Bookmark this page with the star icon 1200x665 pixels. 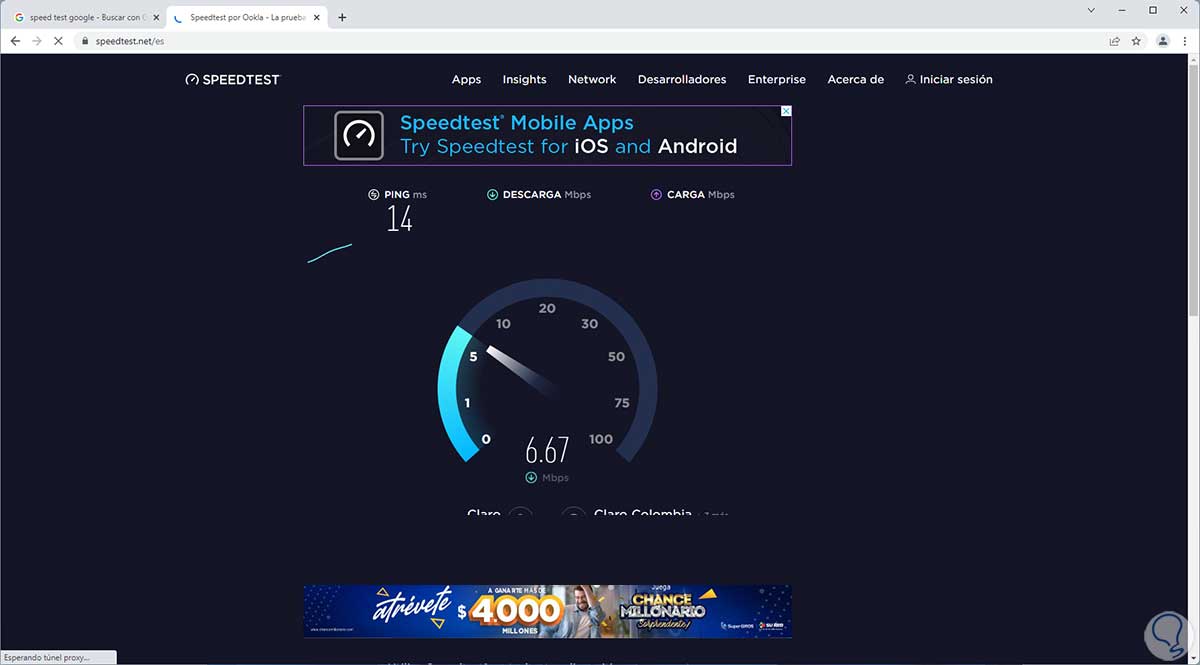tap(1136, 41)
